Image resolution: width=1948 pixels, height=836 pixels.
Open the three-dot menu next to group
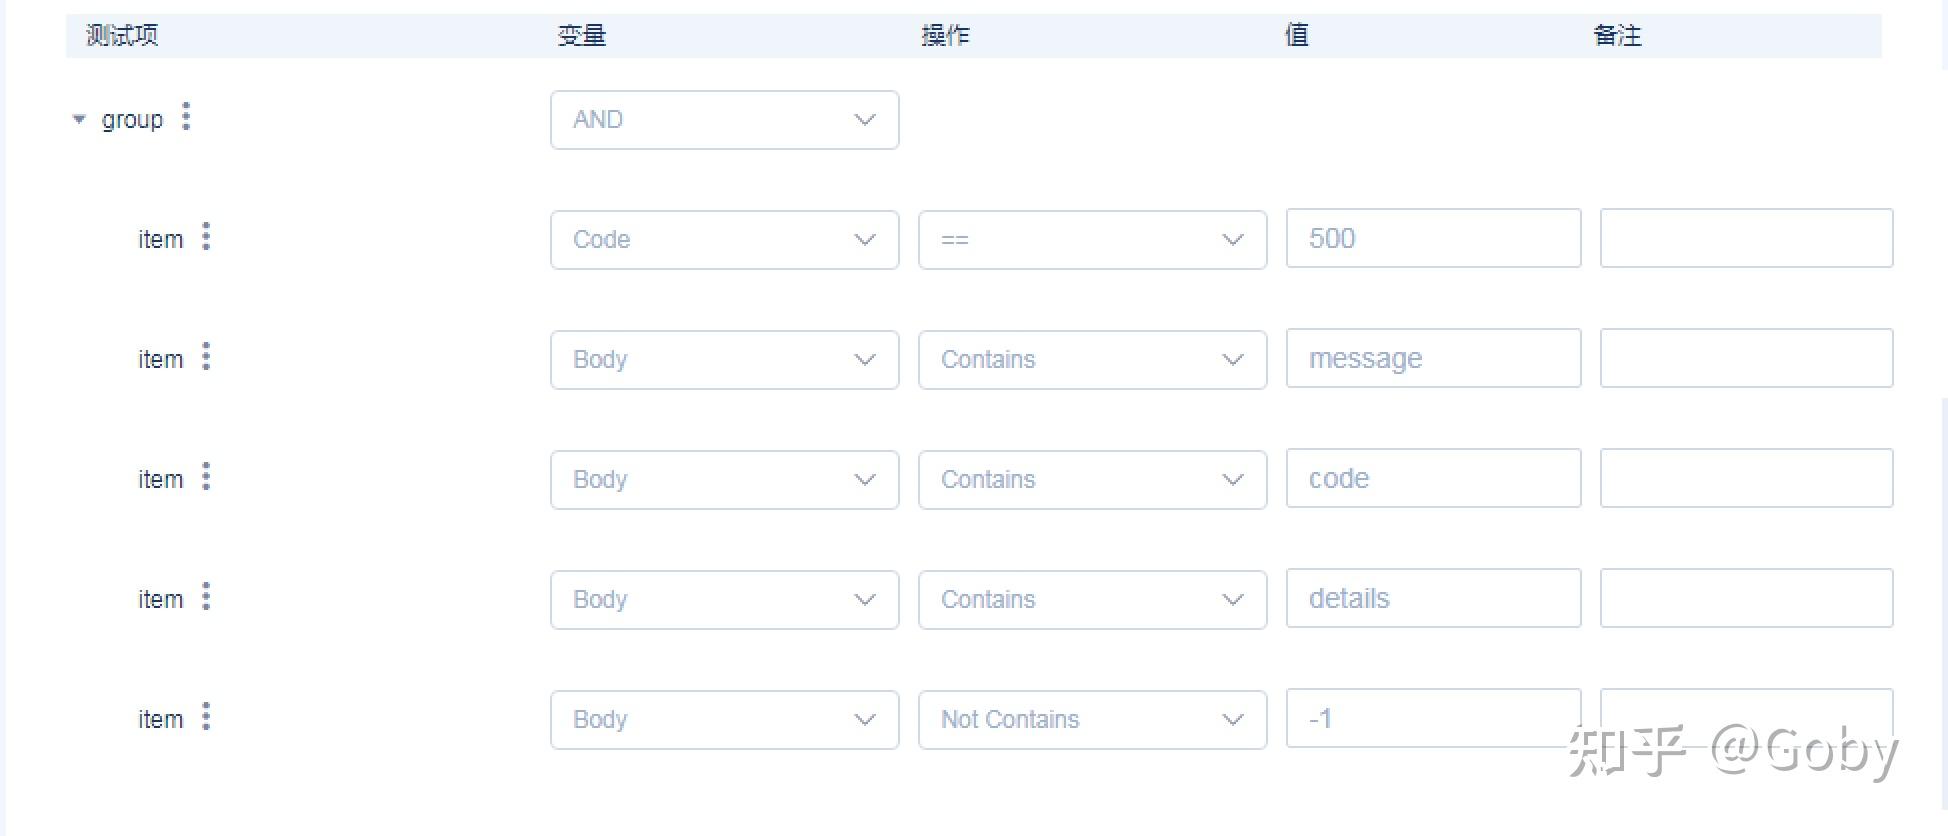pos(186,117)
